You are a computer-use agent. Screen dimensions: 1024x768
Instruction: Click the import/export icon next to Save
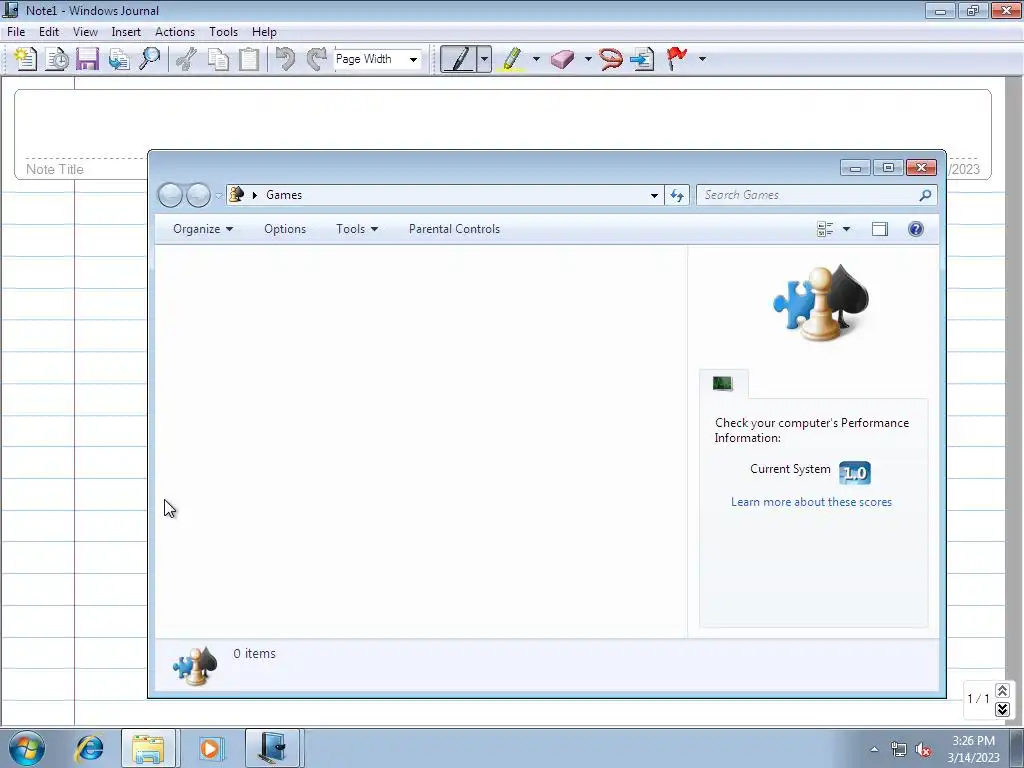(119, 59)
